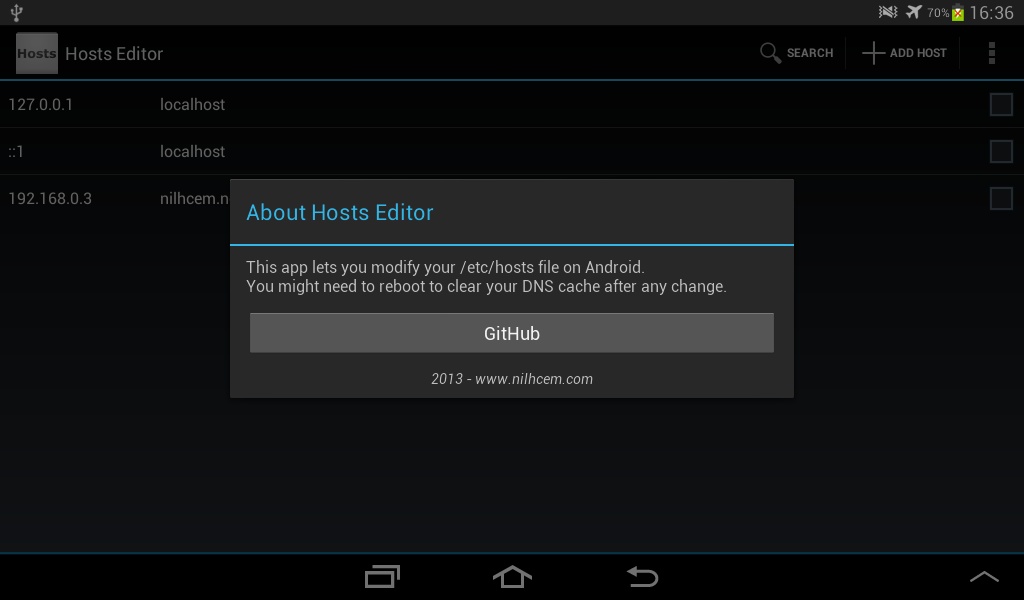1024x600 pixels.
Task: Tap the muted sound status icon
Action: click(x=888, y=12)
